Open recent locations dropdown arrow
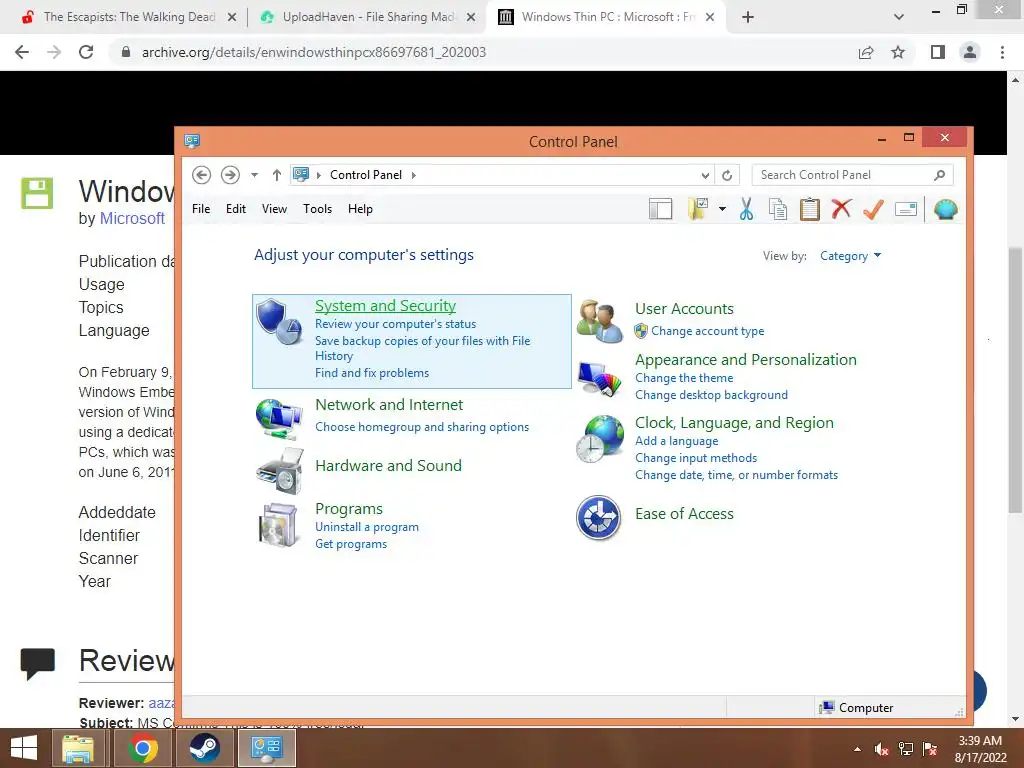Image resolution: width=1024 pixels, height=768 pixels. [255, 175]
